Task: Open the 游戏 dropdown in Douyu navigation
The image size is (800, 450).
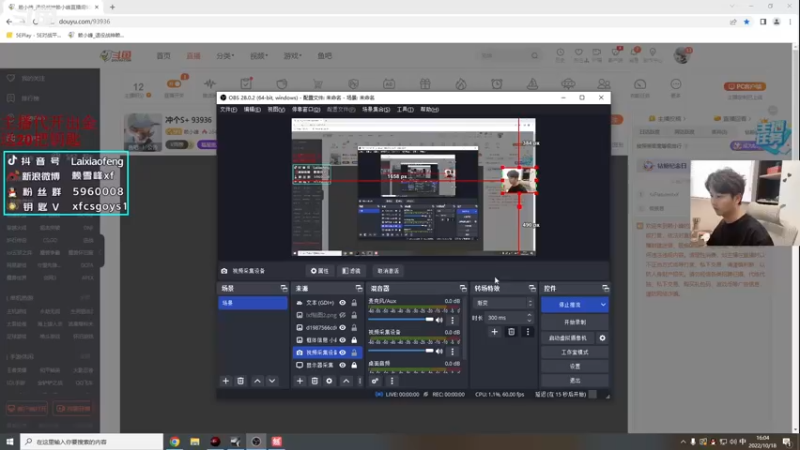Action: tap(292, 56)
